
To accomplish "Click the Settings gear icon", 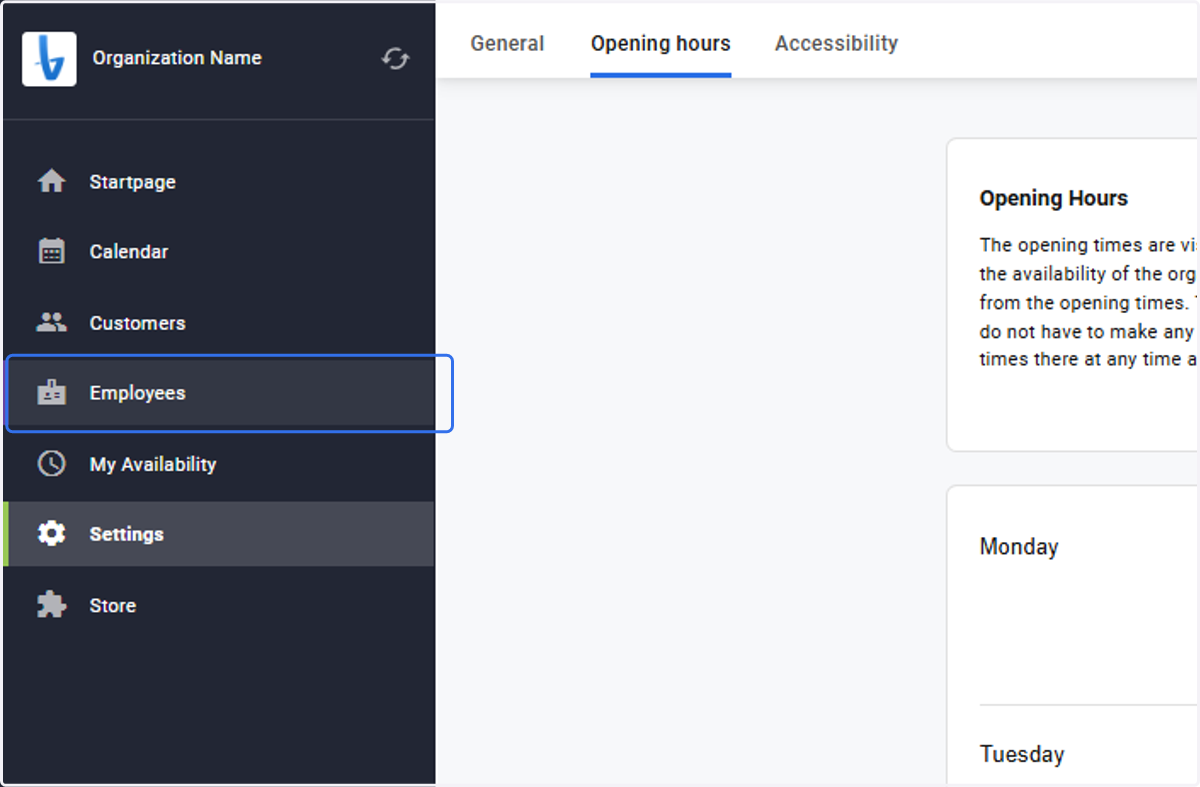I will tap(51, 534).
